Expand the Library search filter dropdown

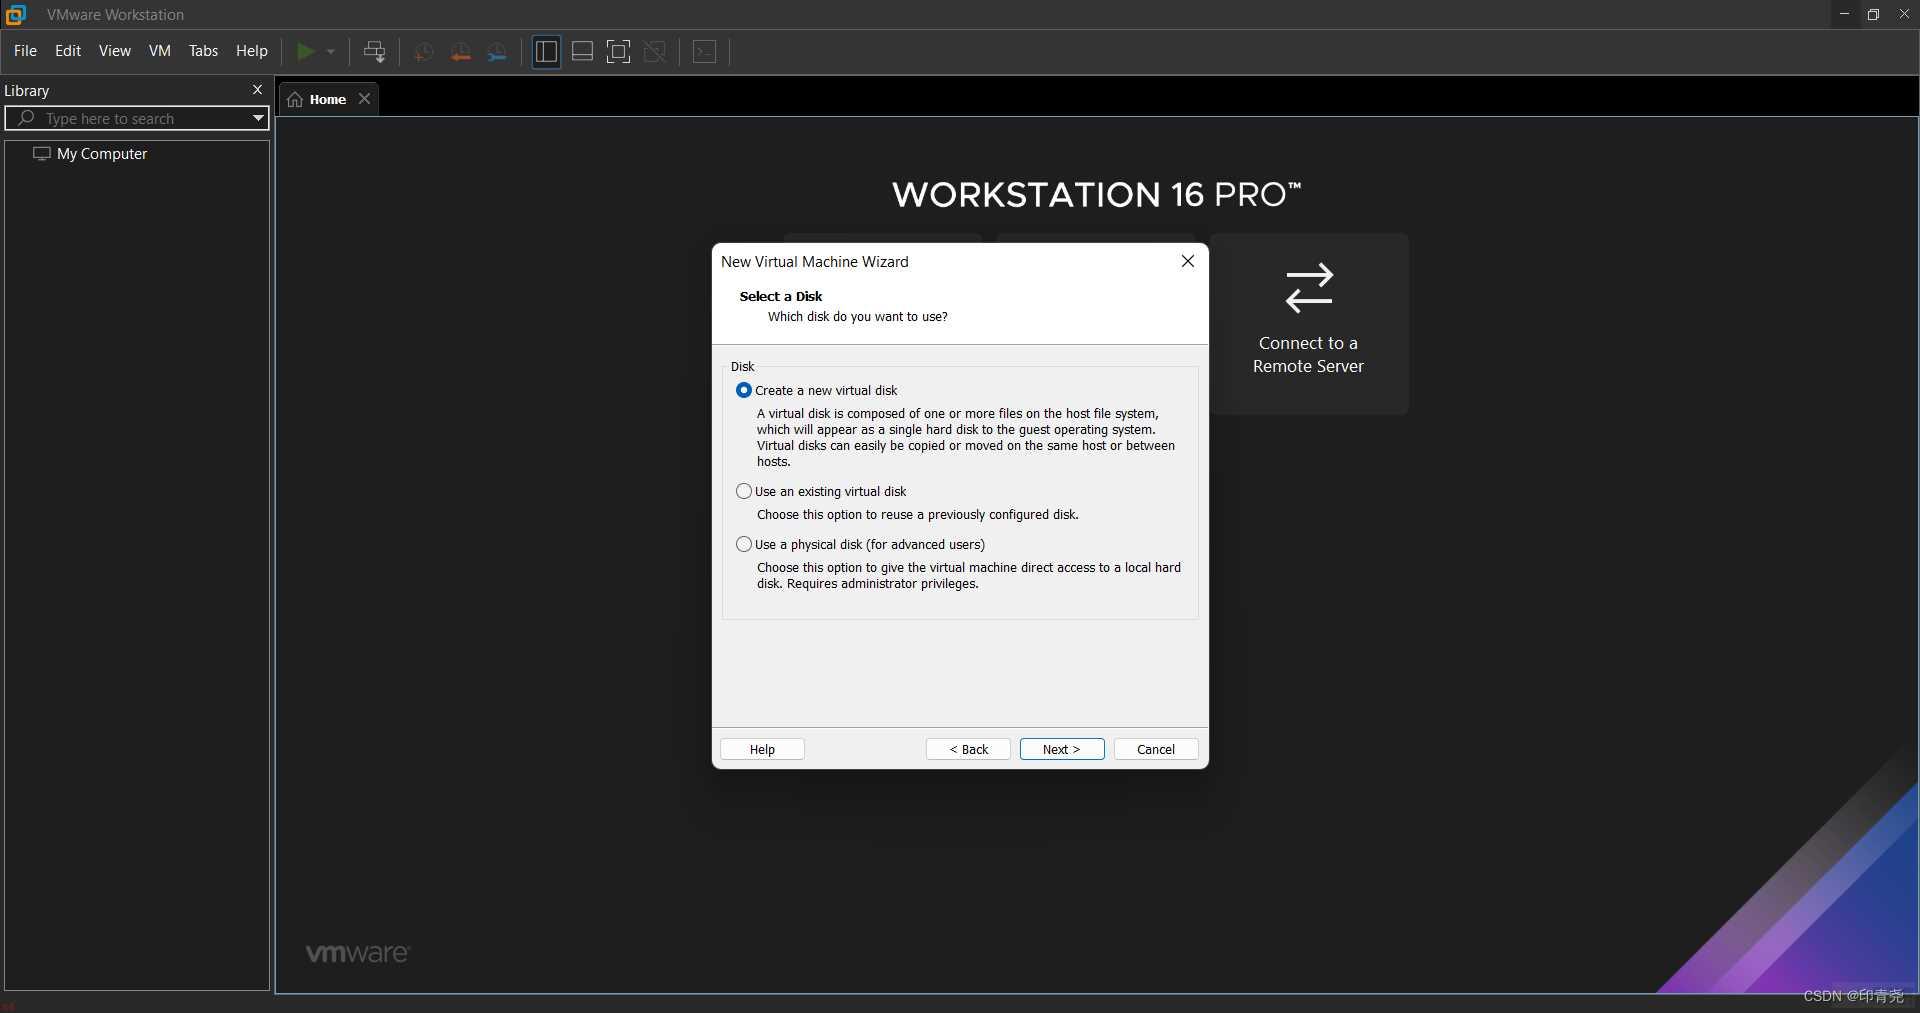pos(258,118)
